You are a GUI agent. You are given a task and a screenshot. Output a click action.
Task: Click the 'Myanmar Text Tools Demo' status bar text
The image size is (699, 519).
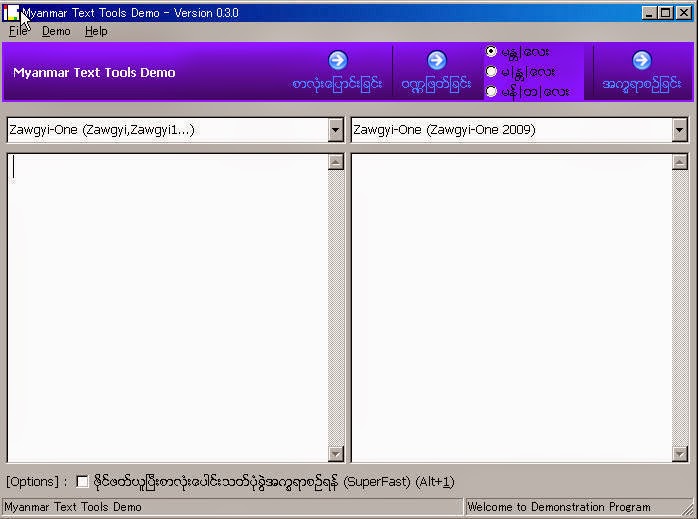click(73, 507)
